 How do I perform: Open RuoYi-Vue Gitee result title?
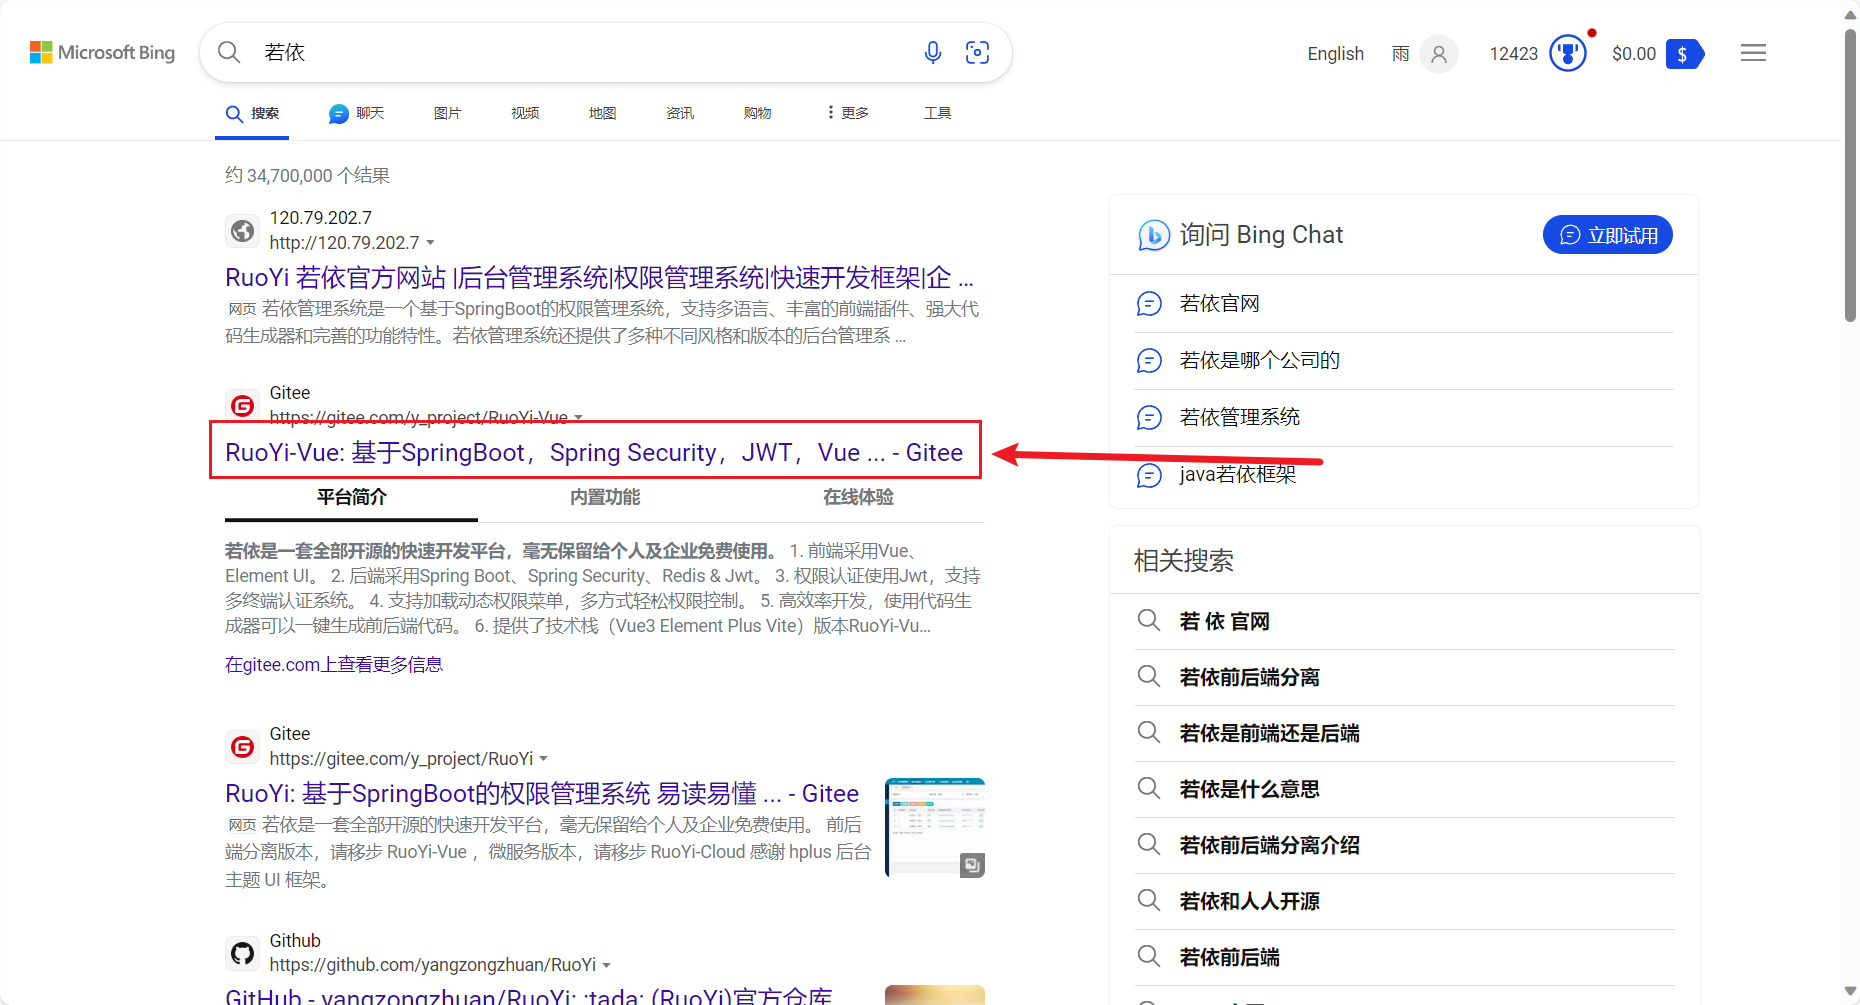pyautogui.click(x=594, y=452)
